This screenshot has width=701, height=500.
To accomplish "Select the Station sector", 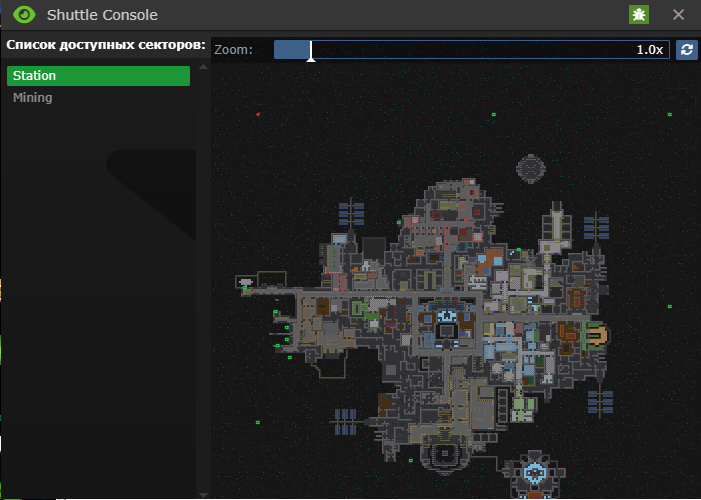I will coord(98,76).
